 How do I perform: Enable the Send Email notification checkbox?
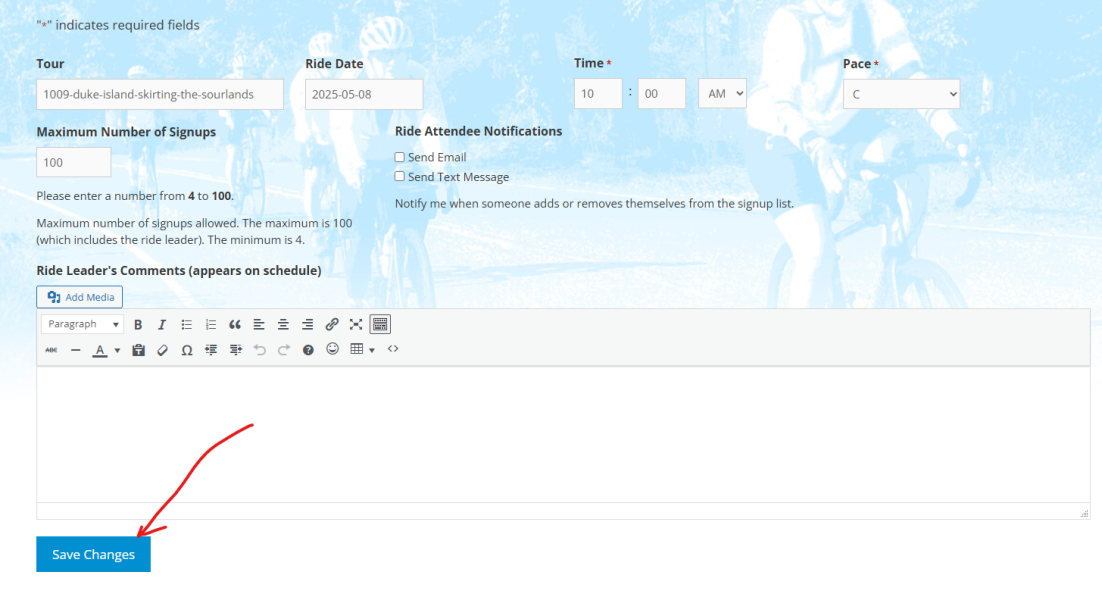click(400, 157)
